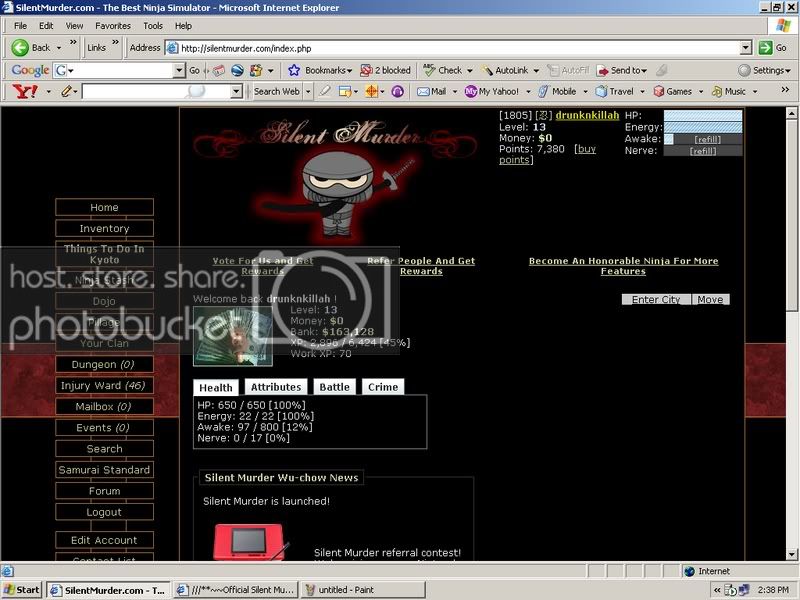Click the player avatar thumbnail
Screen dimensions: 800x600
(233, 336)
